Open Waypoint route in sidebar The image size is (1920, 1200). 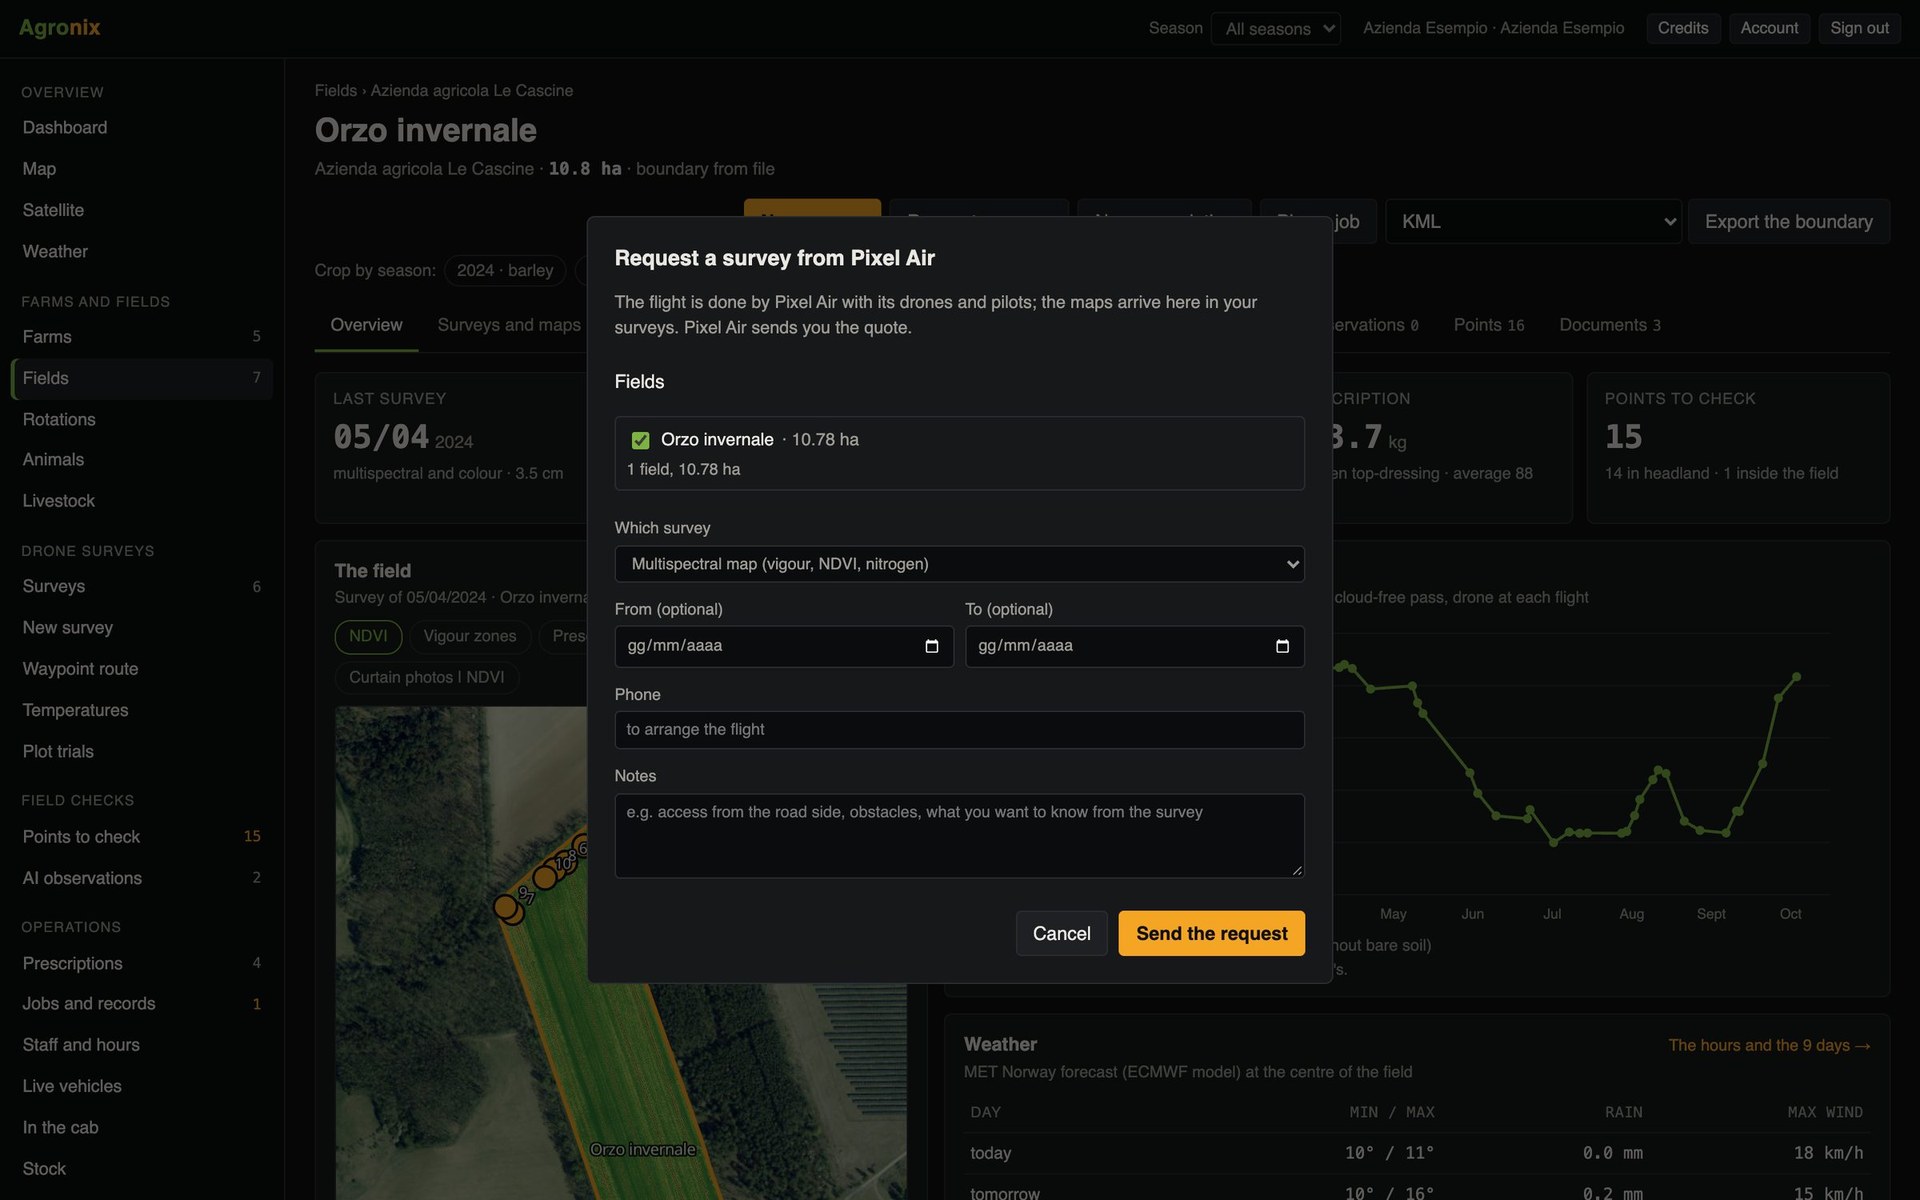tap(142, 669)
